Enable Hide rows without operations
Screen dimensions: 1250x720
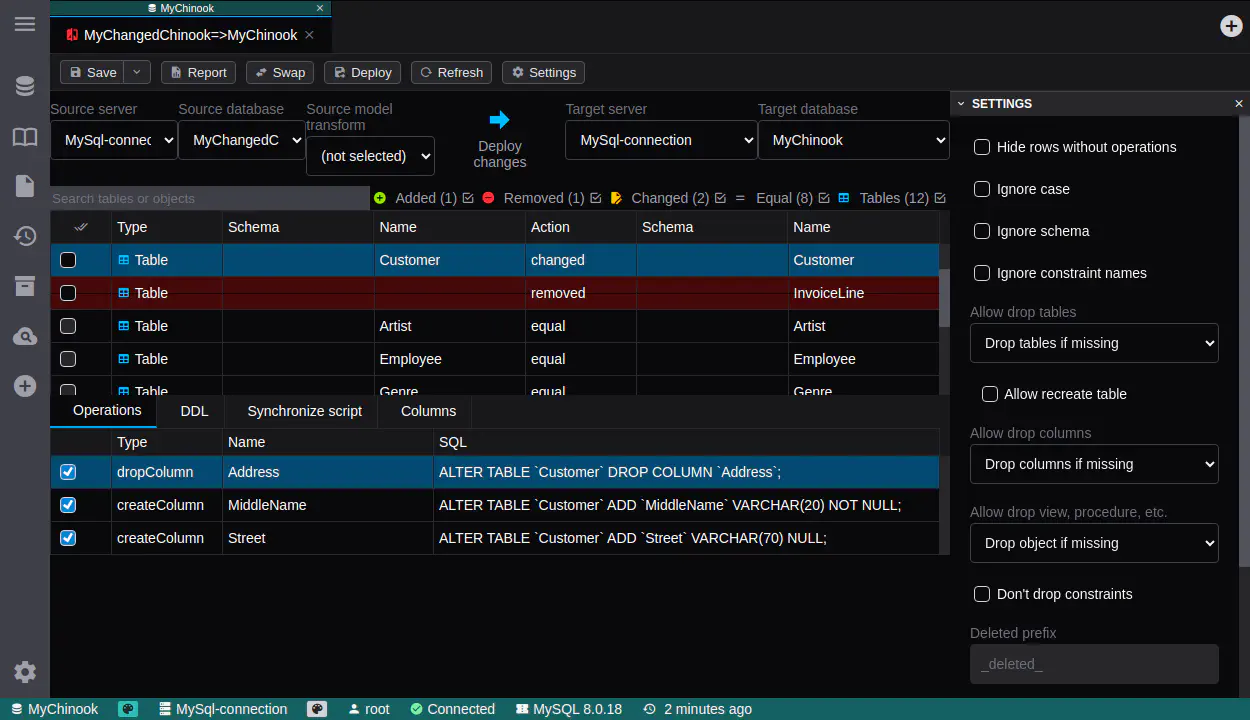point(982,147)
